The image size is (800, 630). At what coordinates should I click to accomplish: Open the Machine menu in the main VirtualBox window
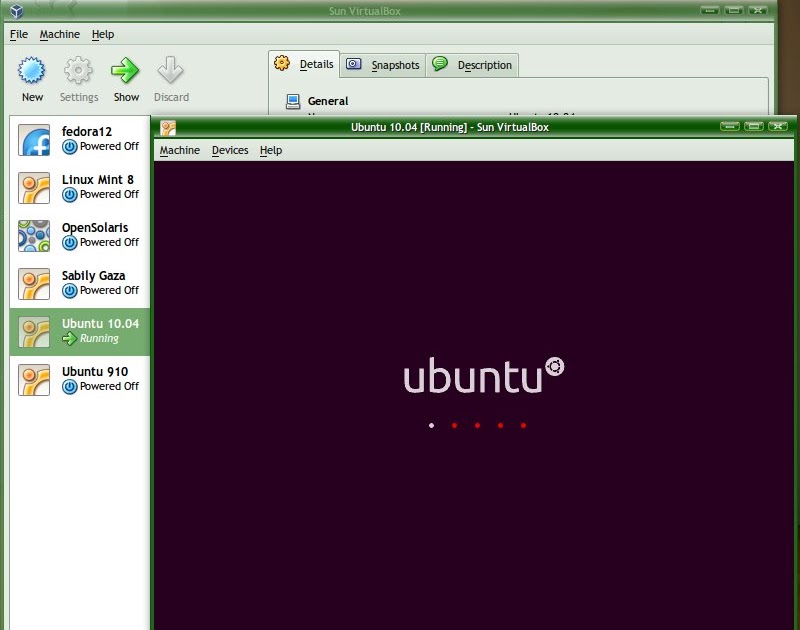tap(60, 34)
